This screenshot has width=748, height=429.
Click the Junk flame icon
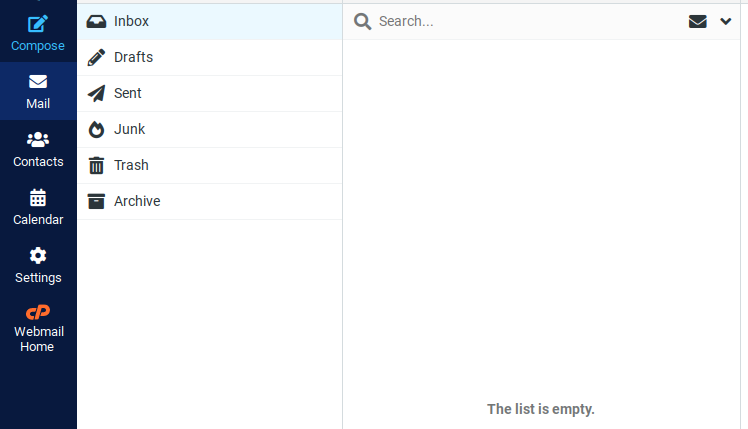(x=96, y=129)
